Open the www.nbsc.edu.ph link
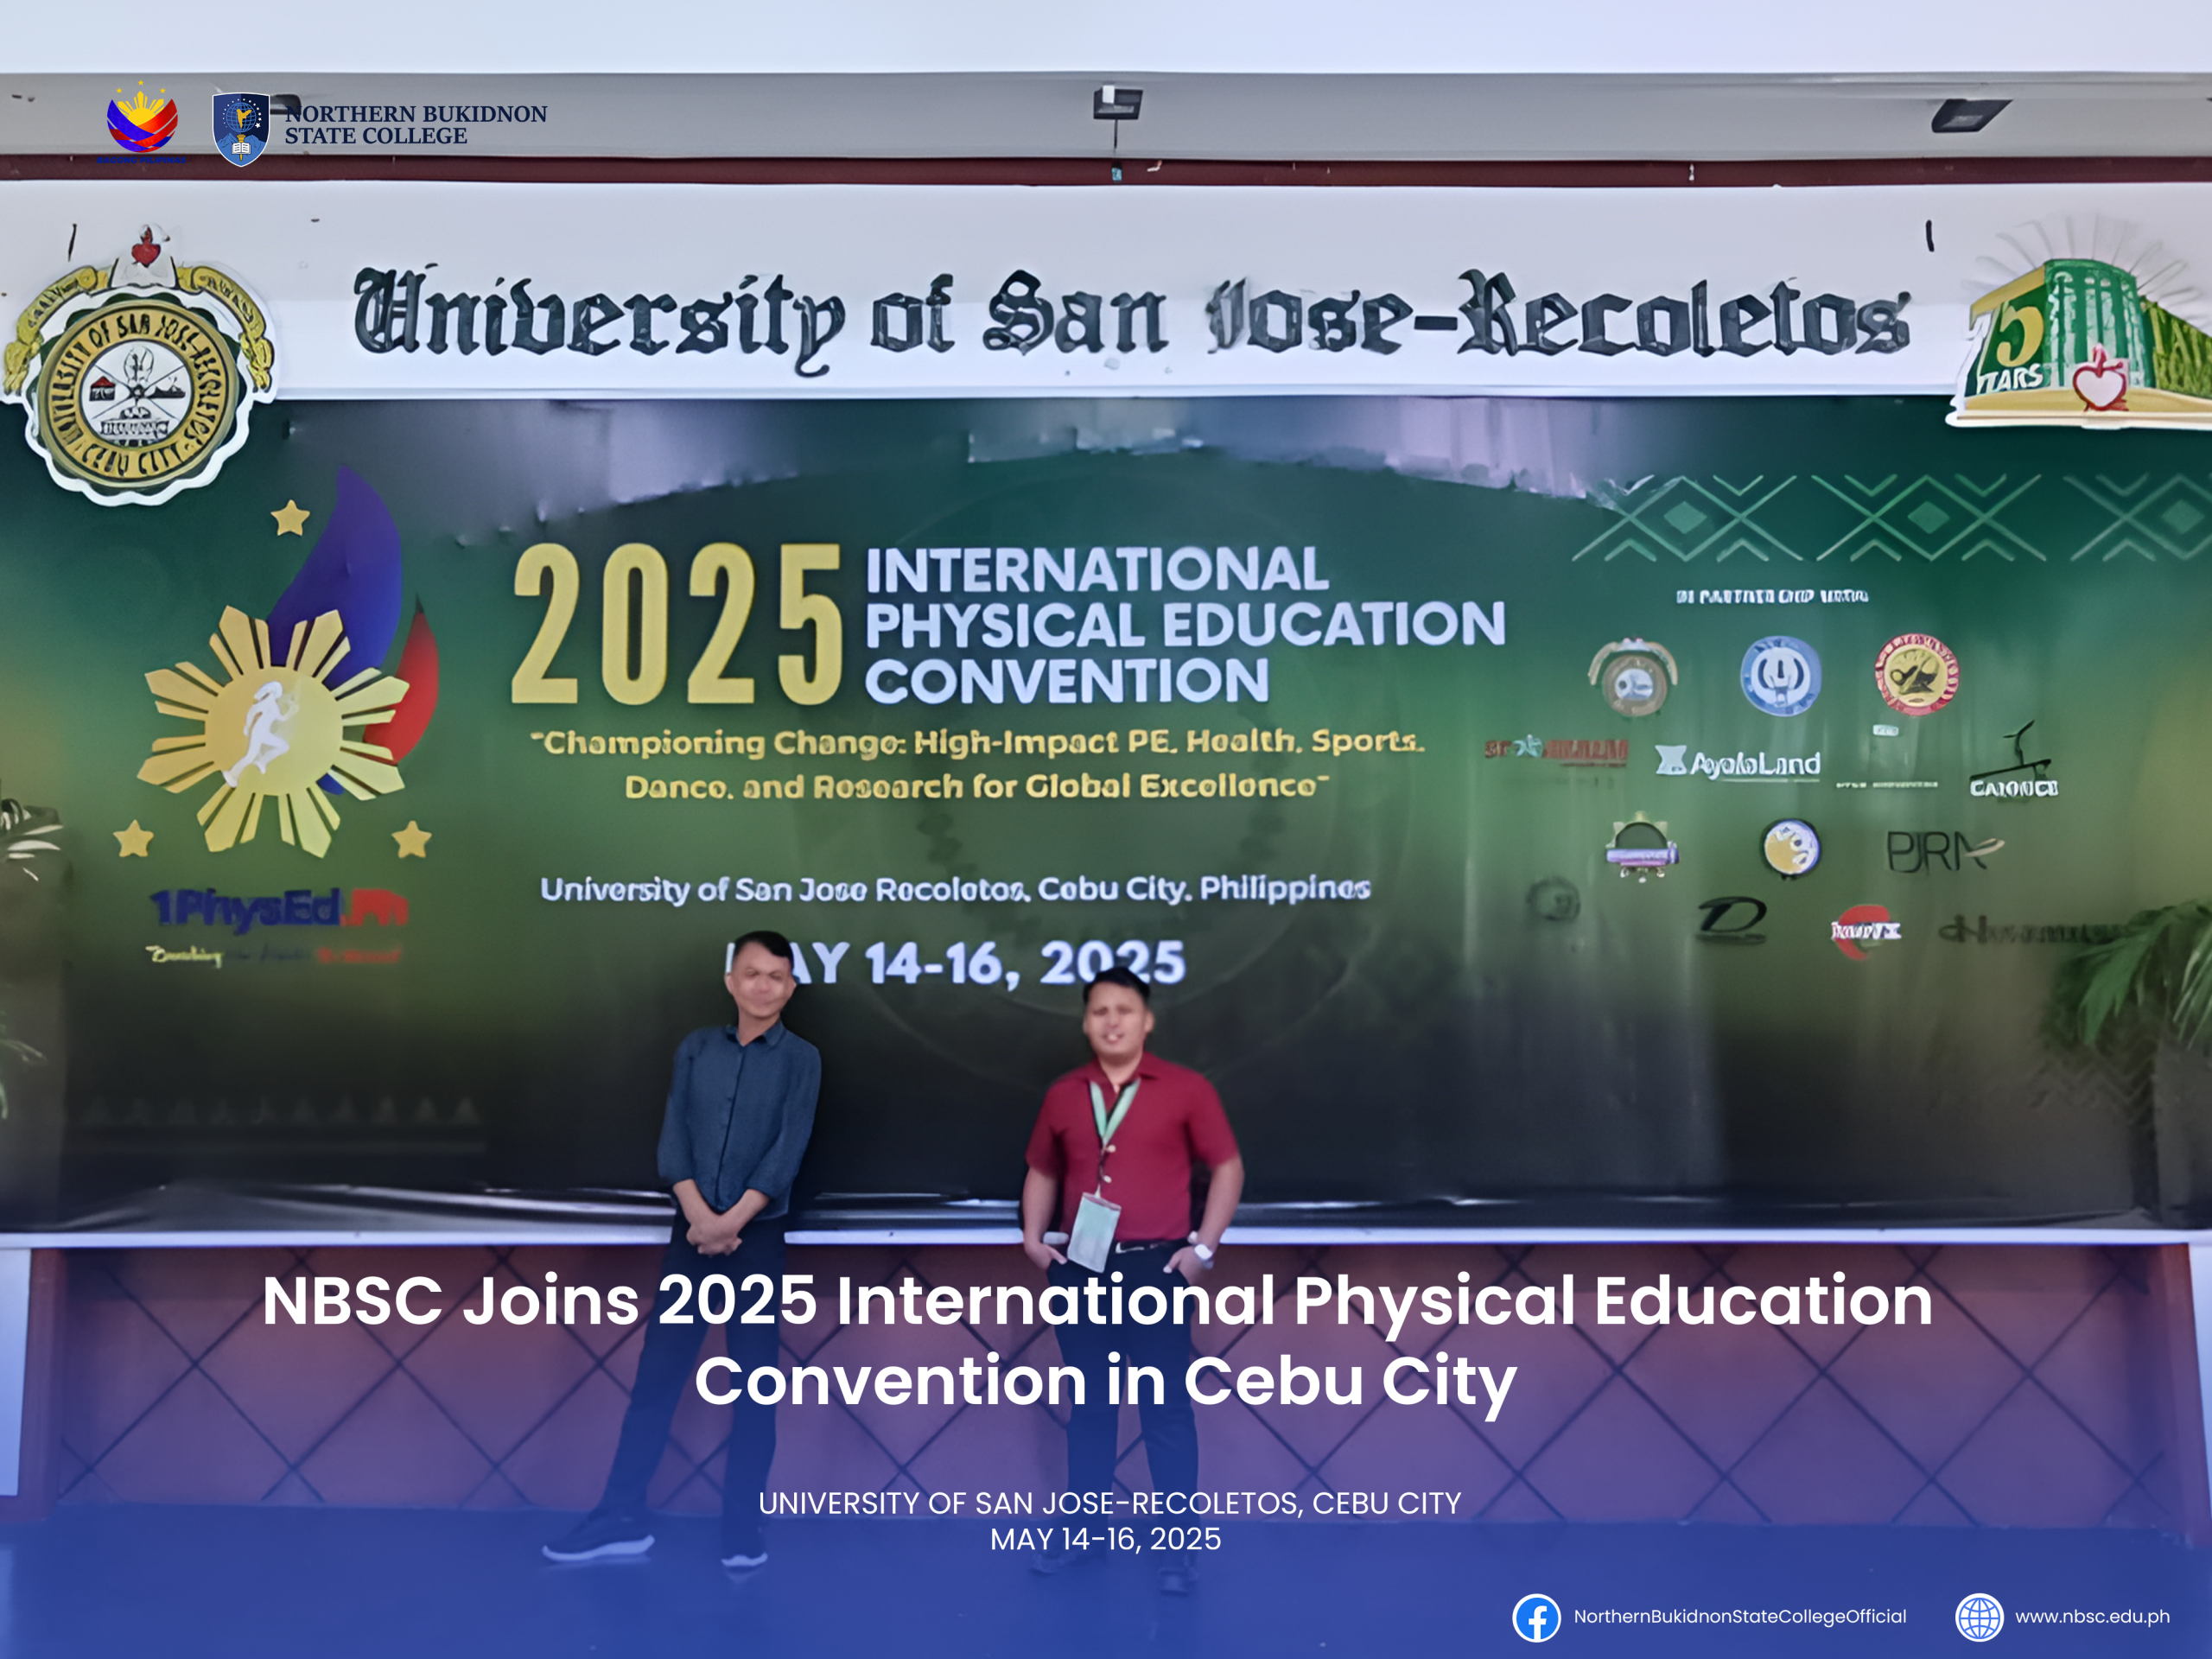Image resolution: width=2212 pixels, height=1659 pixels. (2092, 1616)
